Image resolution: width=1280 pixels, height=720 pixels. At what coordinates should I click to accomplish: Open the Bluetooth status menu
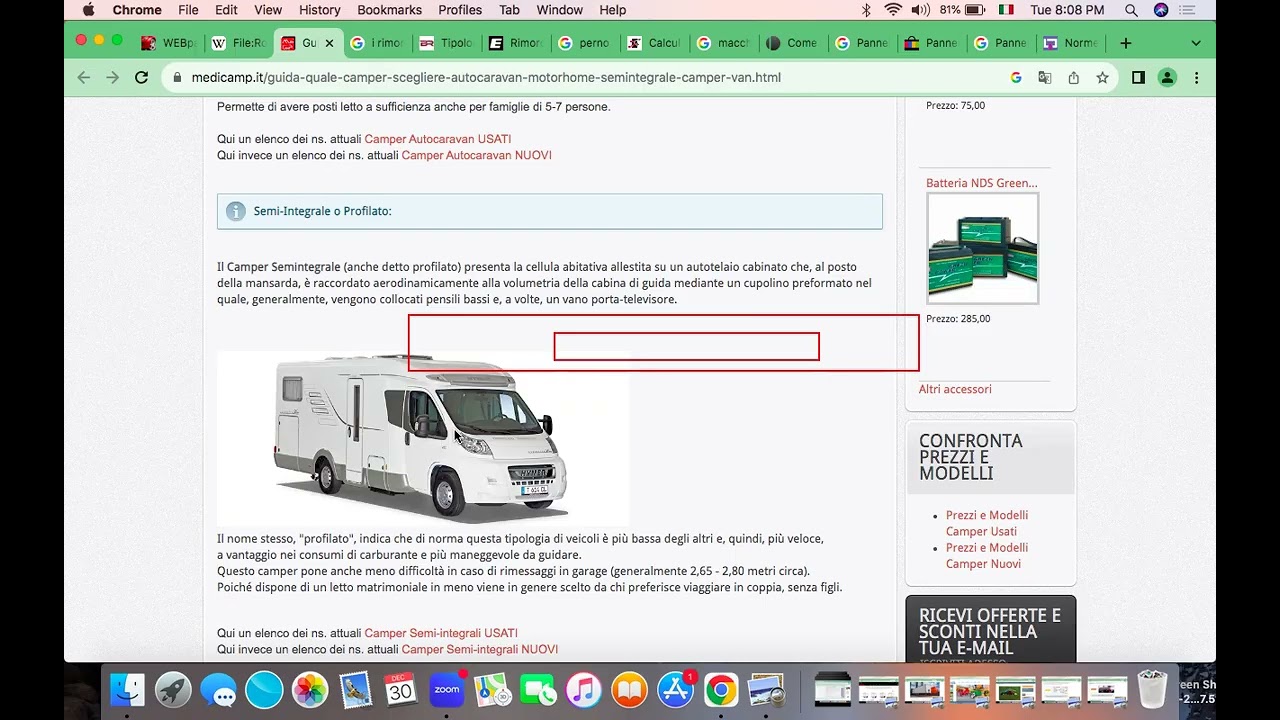click(x=866, y=10)
